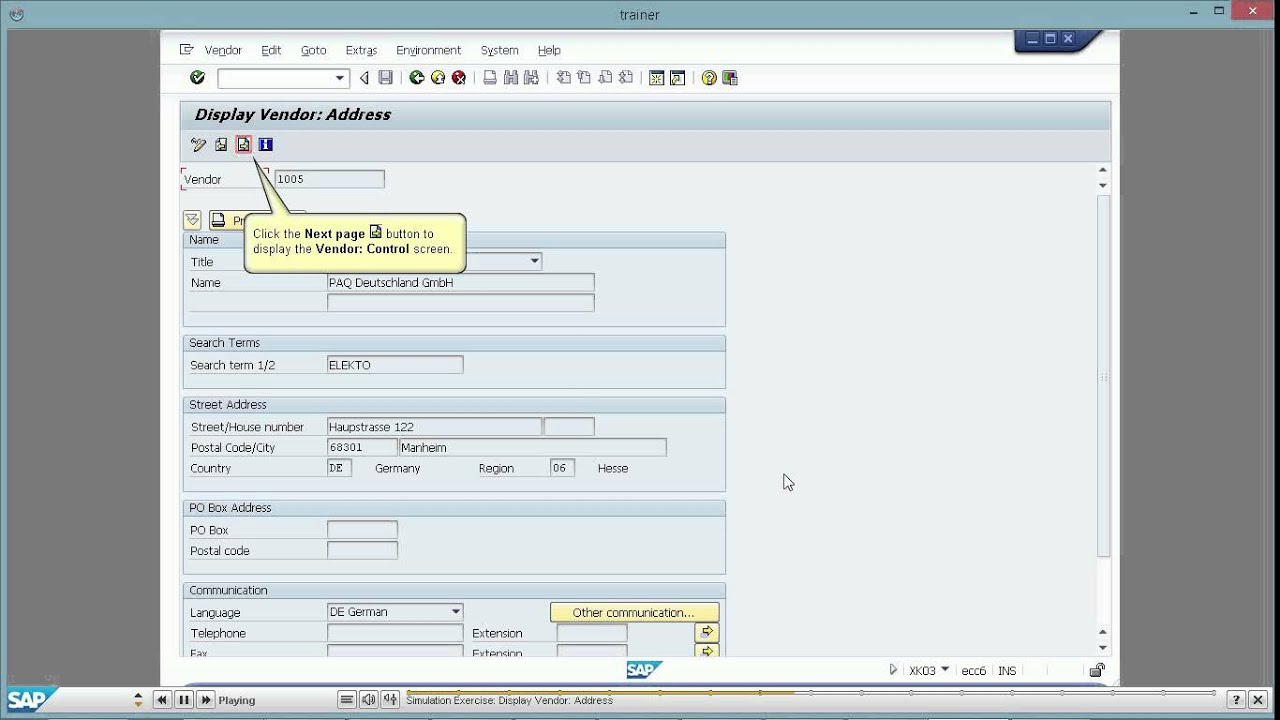Click the green Enter checkmark icon
The height and width of the screenshot is (720, 1280).
click(197, 77)
